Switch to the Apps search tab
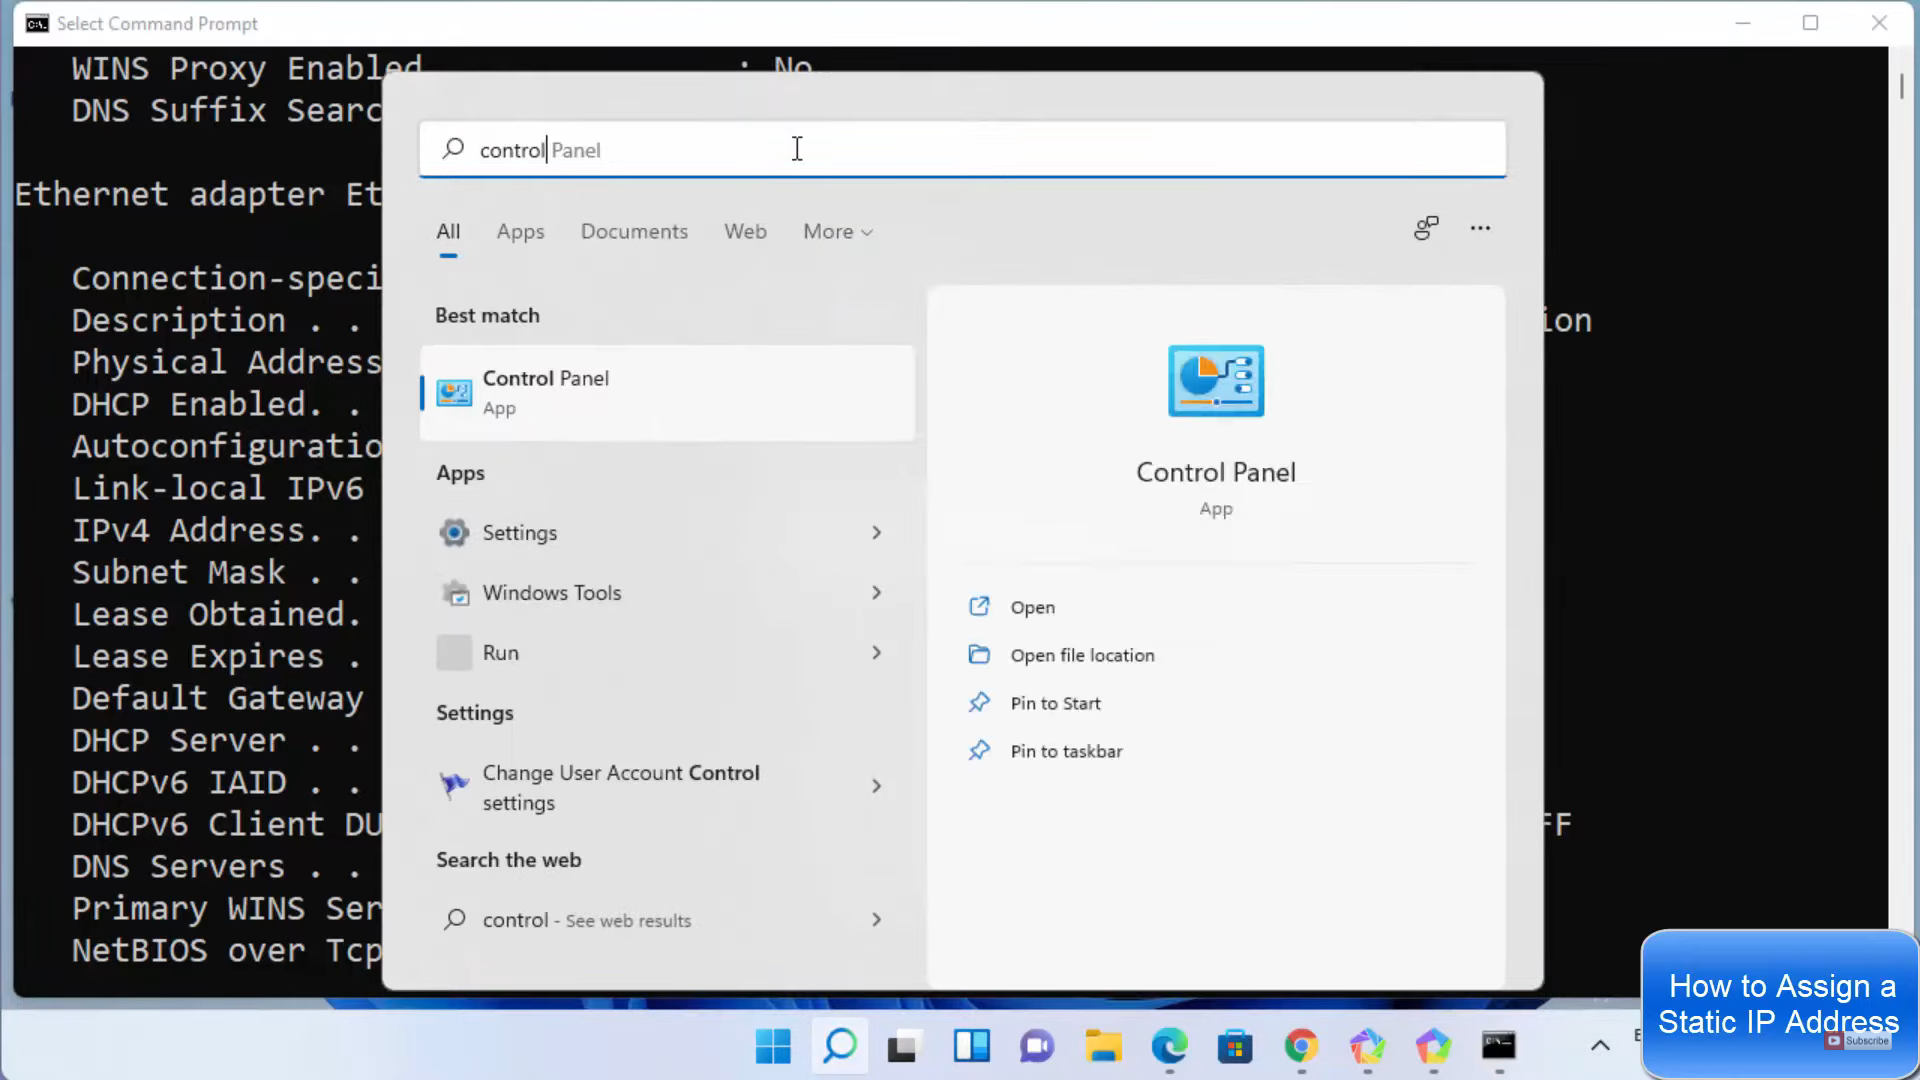 (520, 232)
